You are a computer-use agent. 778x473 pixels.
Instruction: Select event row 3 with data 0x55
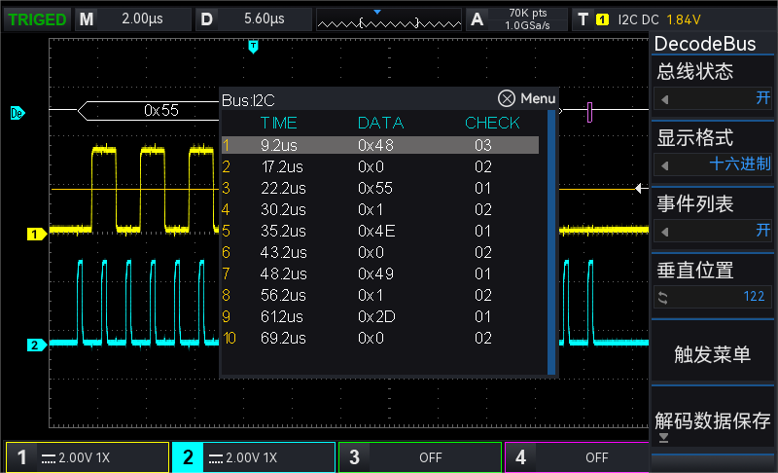point(380,188)
